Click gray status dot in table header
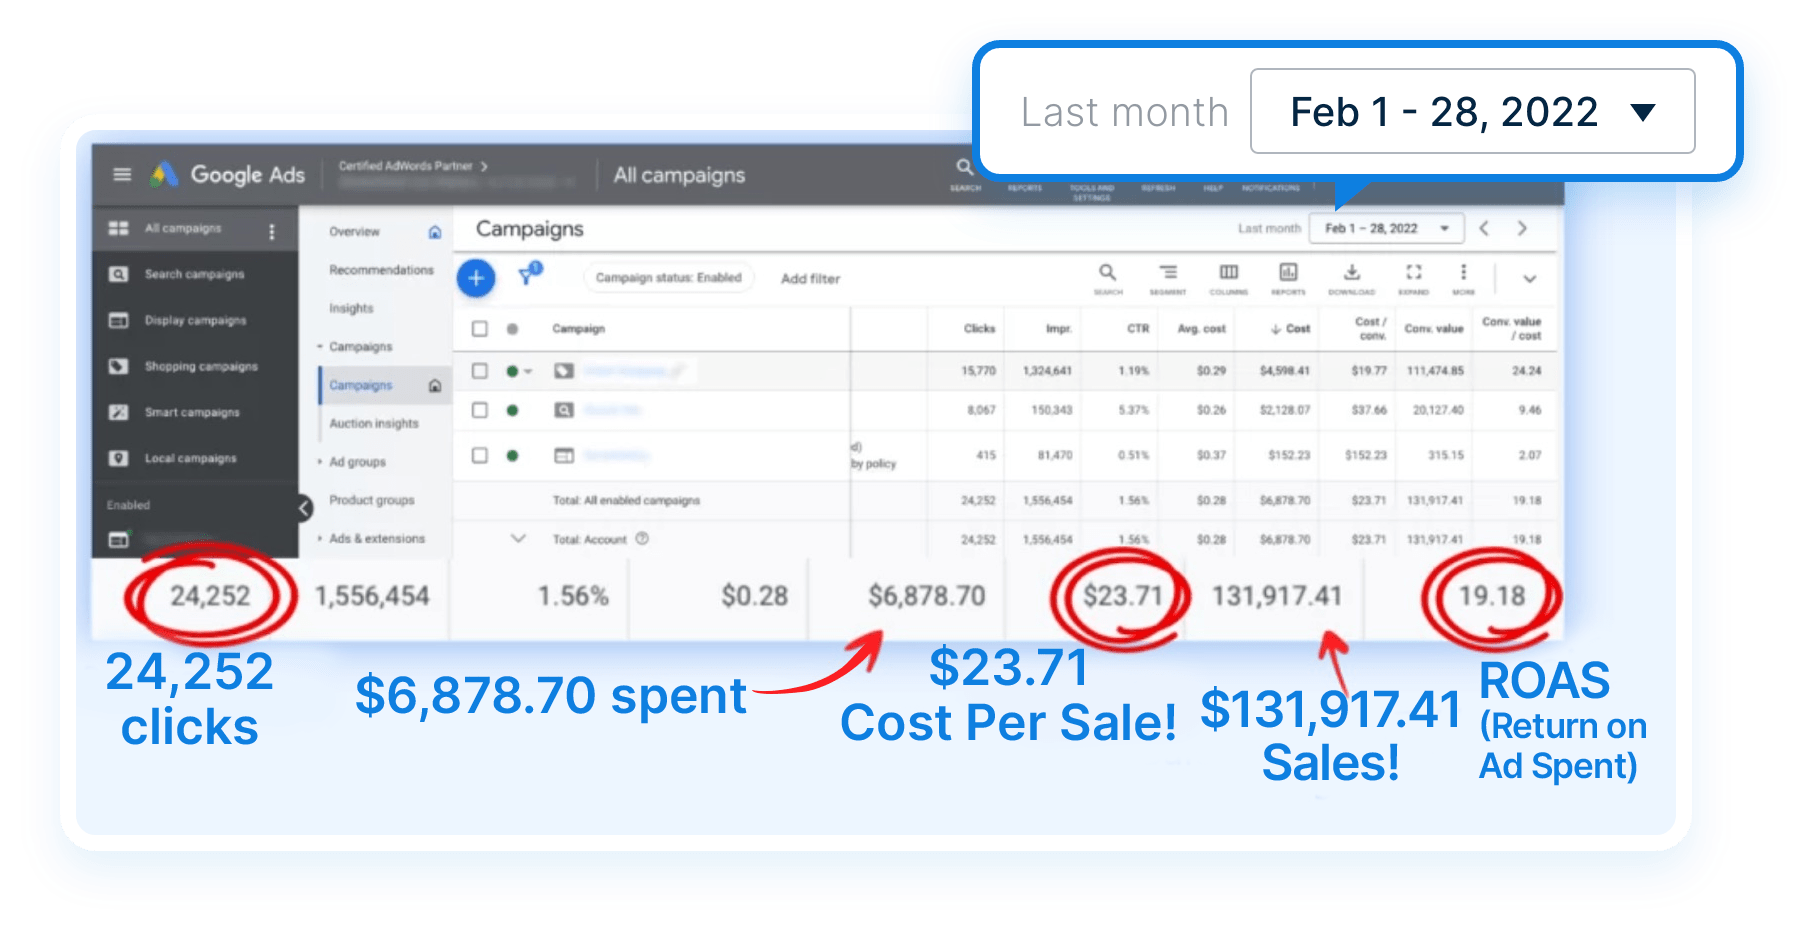 512,329
